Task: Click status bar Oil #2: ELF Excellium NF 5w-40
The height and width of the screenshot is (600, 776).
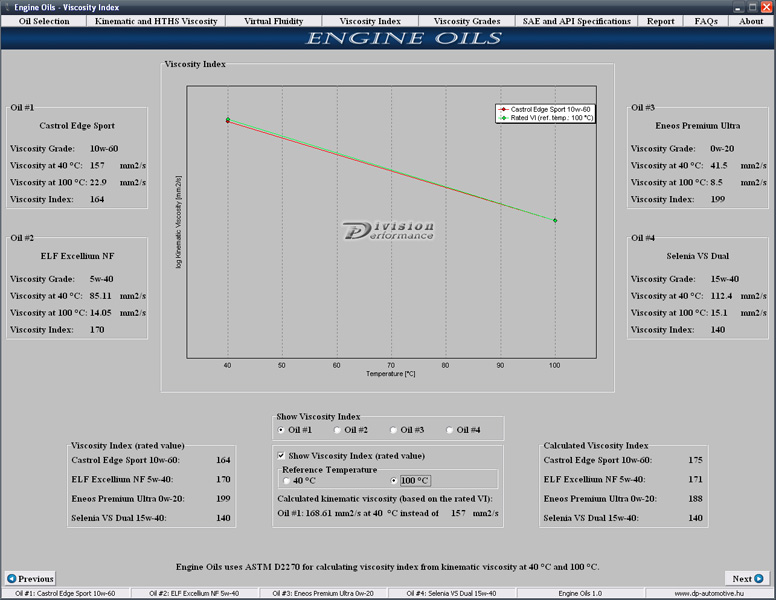Action: pyautogui.click(x=194, y=593)
